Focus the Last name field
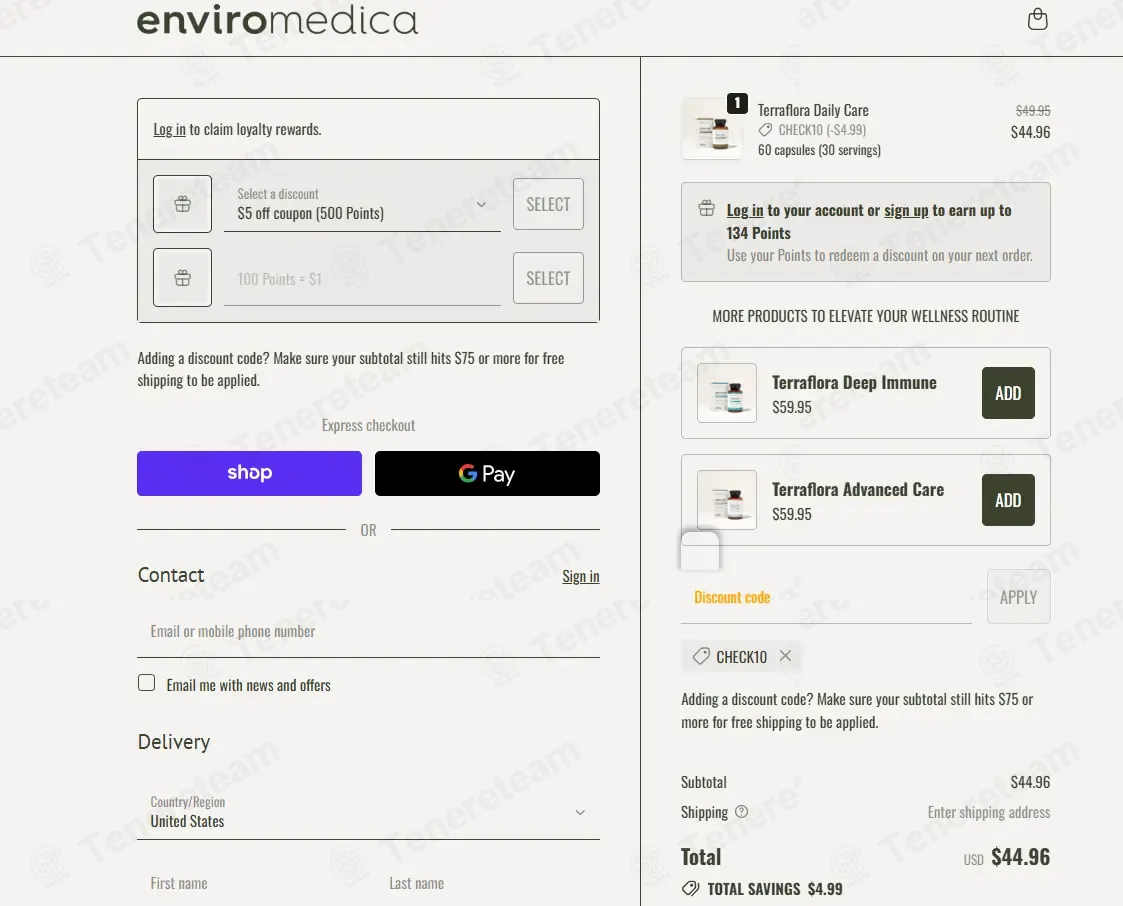Viewport: 1123px width, 906px height. [488, 883]
